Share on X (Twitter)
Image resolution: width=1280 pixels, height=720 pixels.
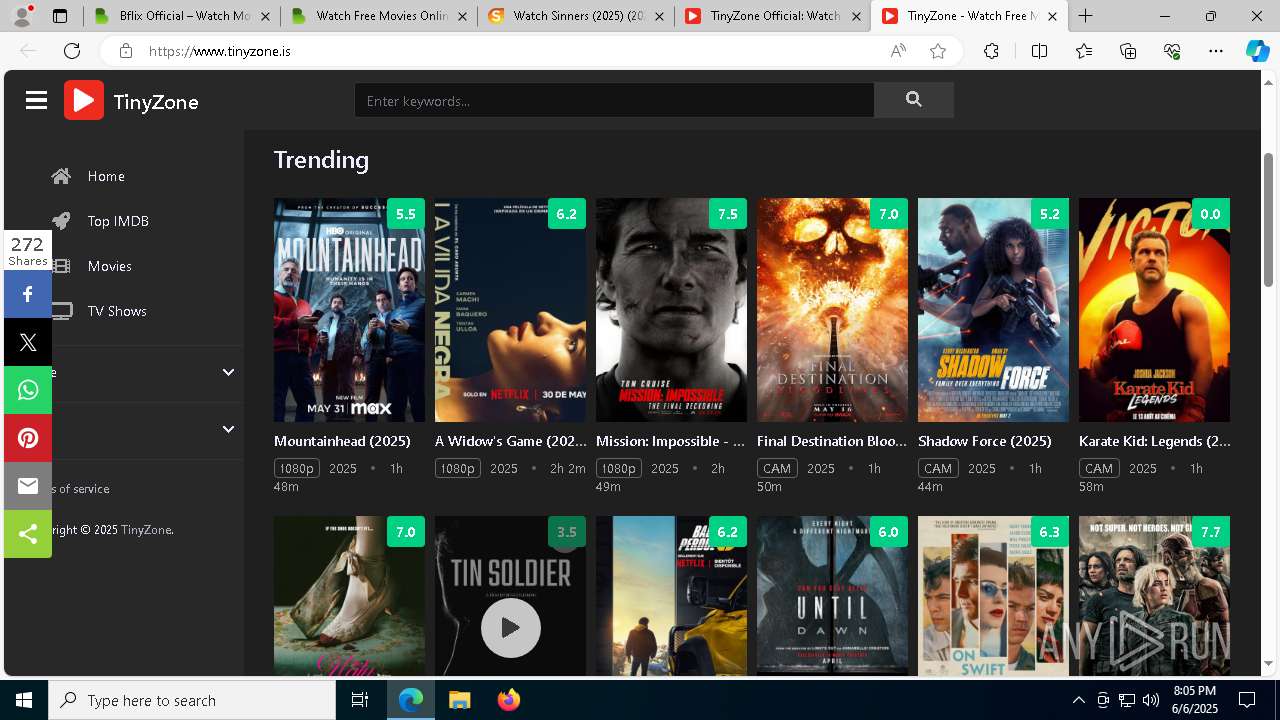28,343
